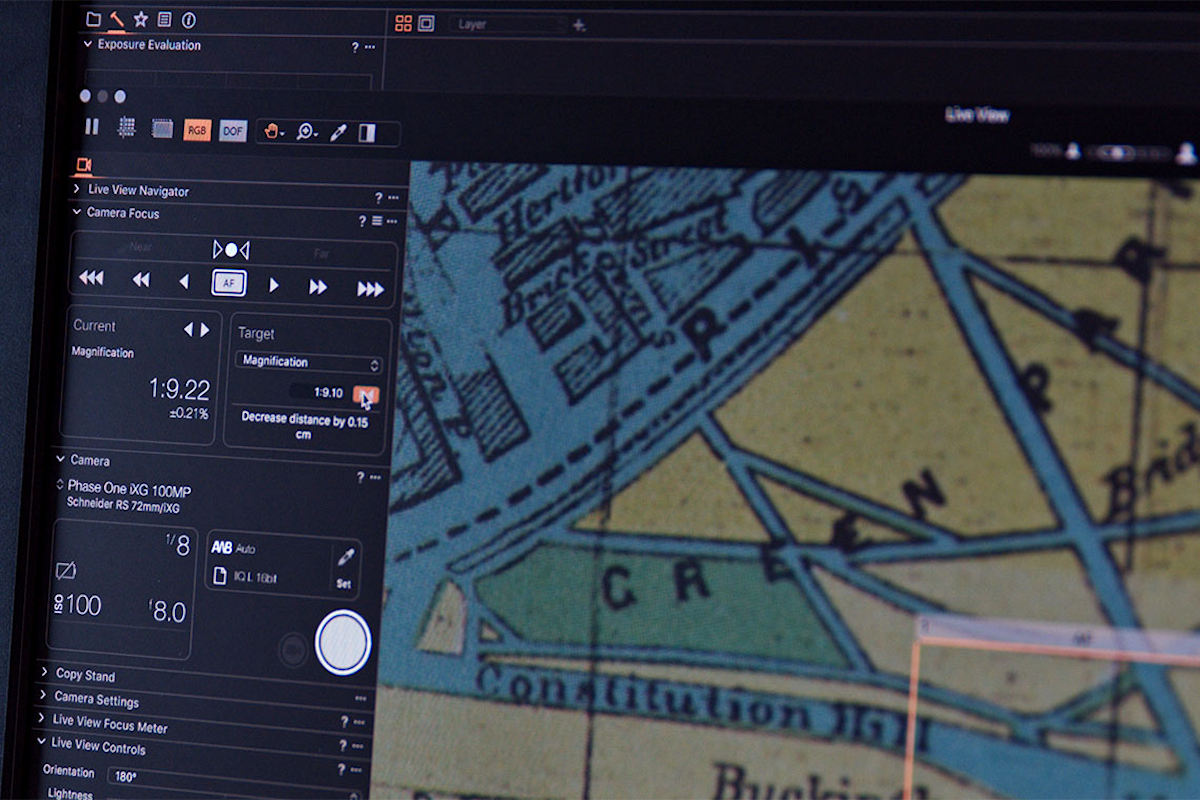Switch to multi-image grid viewer mode
This screenshot has width=1200, height=800.
pos(404,23)
